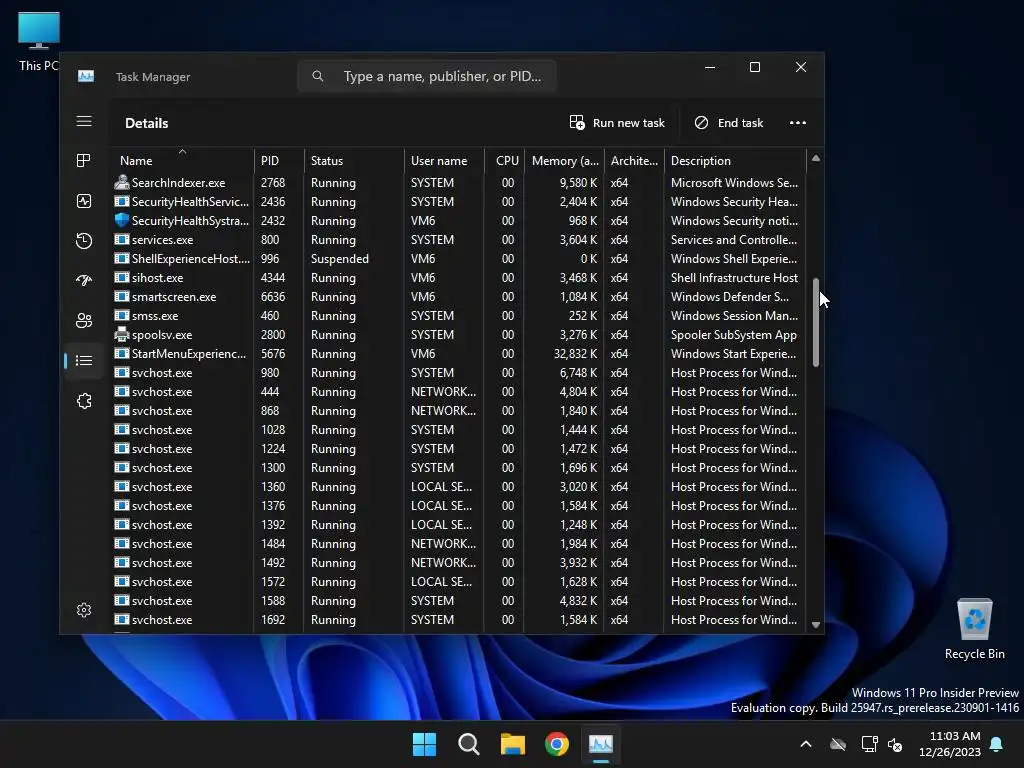The height and width of the screenshot is (768, 1024).
Task: Open the hamburger navigation menu
Action: click(84, 121)
